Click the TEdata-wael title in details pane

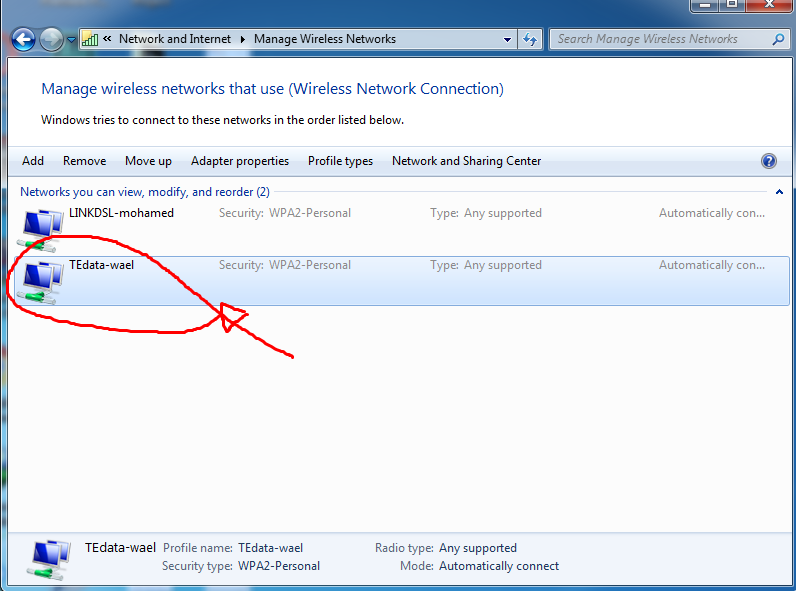click(x=120, y=548)
